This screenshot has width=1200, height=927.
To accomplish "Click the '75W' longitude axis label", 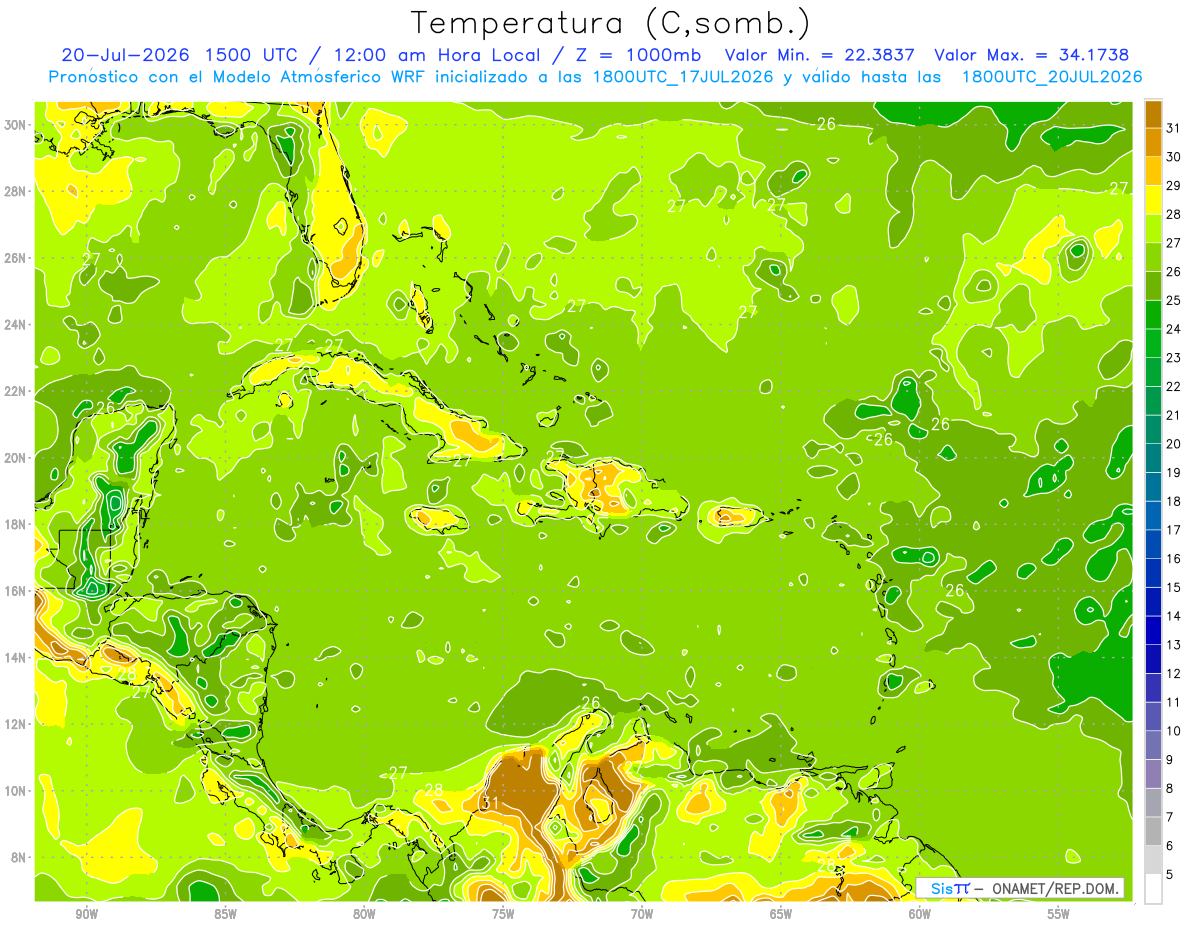I will (503, 915).
